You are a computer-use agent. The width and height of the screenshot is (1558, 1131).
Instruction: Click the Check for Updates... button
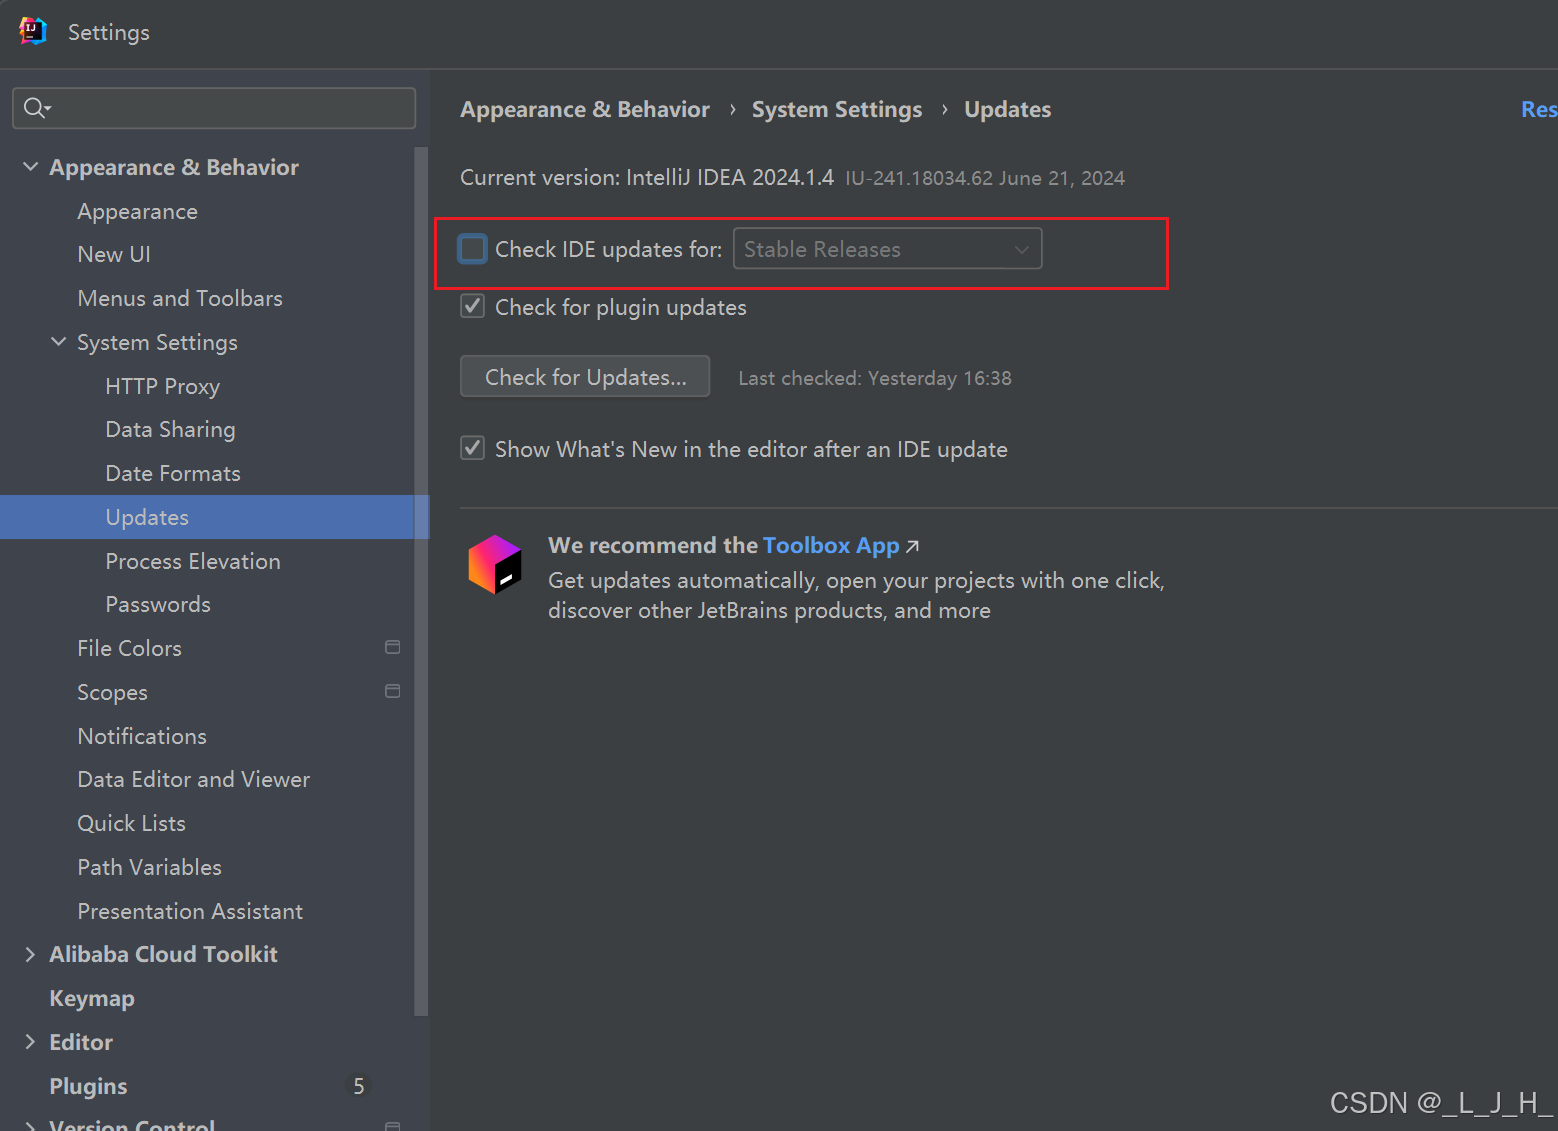pyautogui.click(x=585, y=377)
